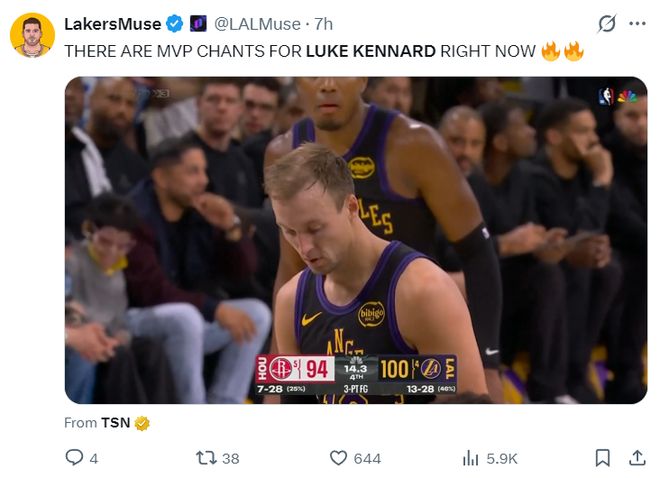
Task: Open Grok explain icon on the post
Action: (606, 23)
